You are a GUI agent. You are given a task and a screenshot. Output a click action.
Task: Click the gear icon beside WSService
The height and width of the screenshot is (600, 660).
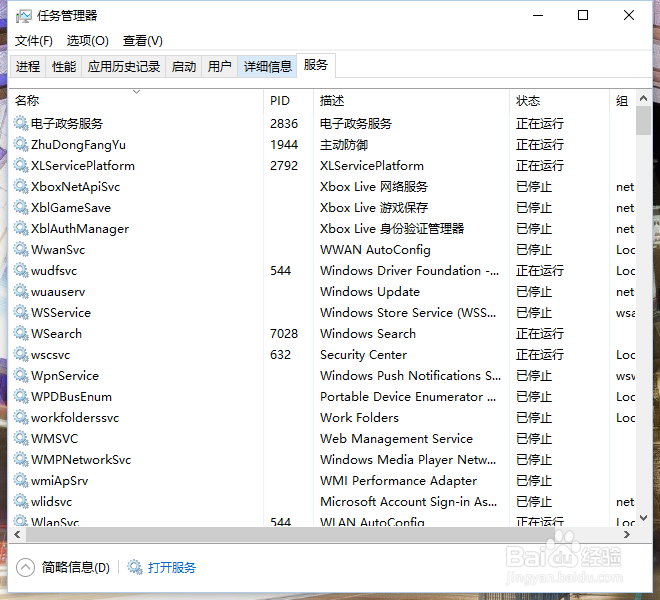[21, 312]
